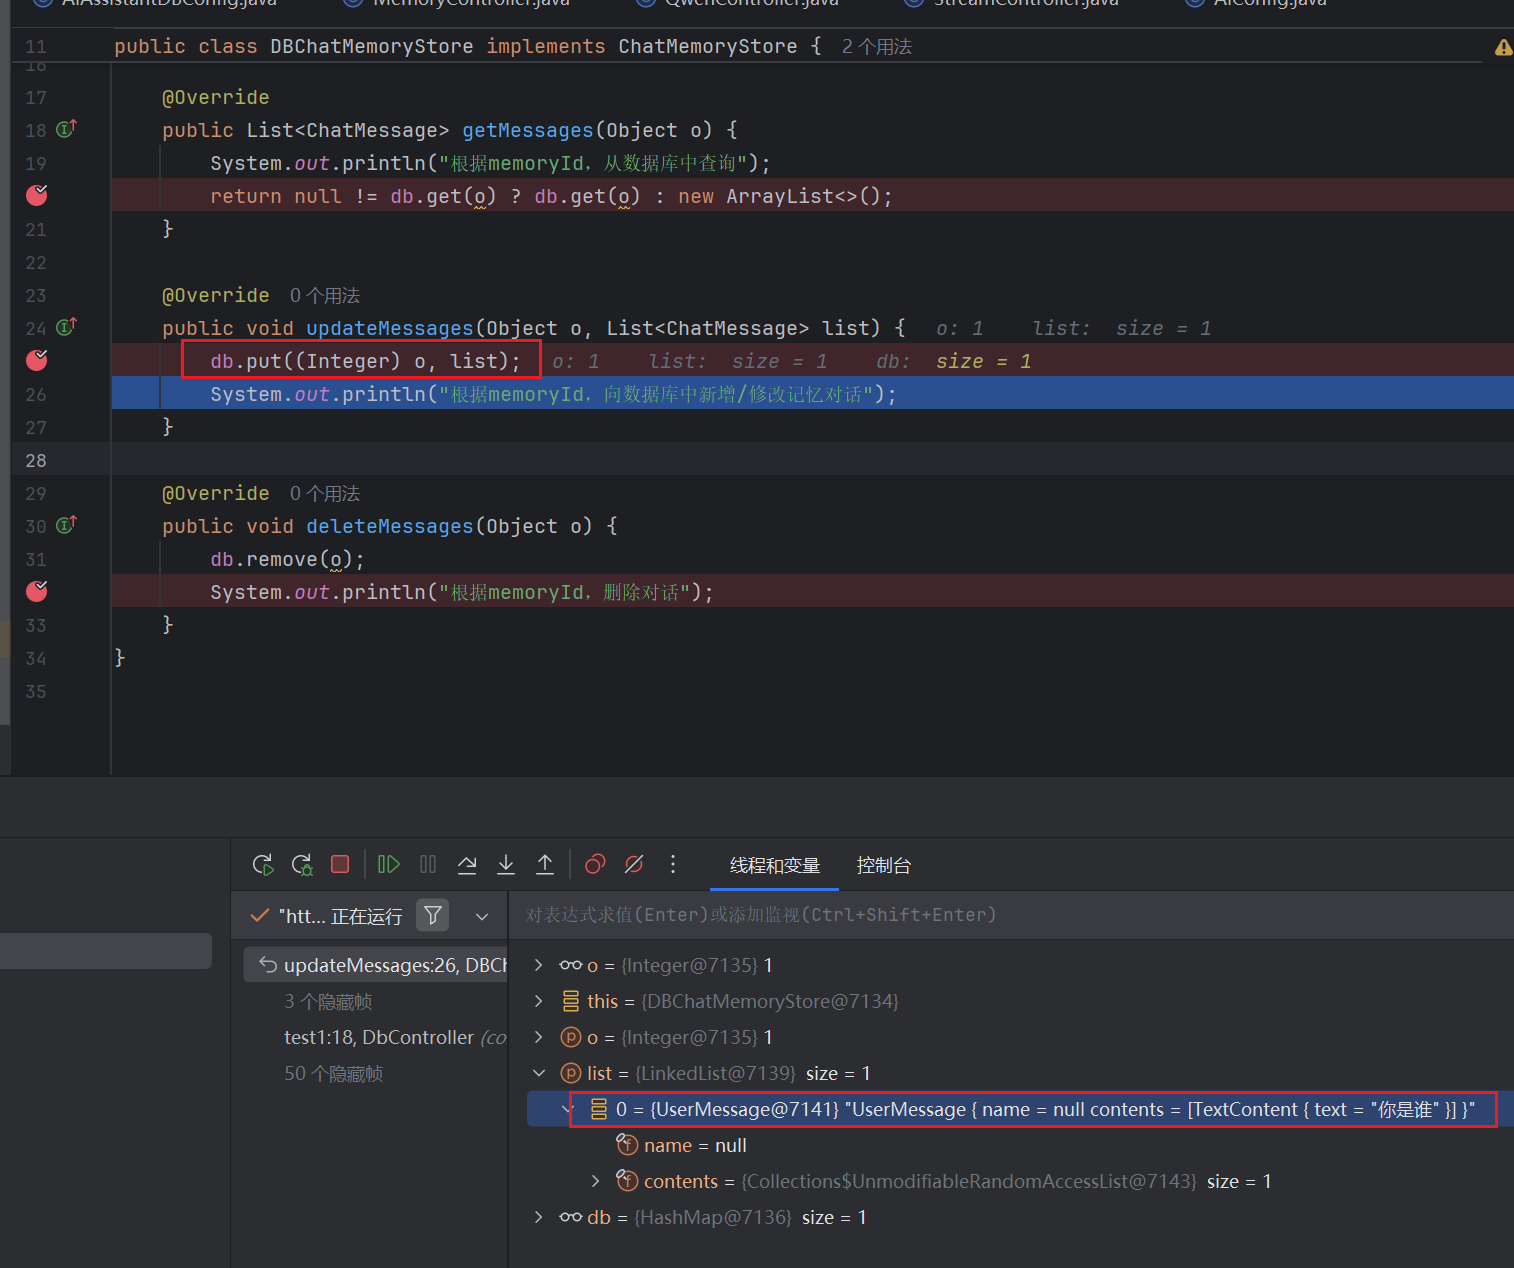Click the Step Out icon
The image size is (1514, 1268).
click(x=545, y=864)
